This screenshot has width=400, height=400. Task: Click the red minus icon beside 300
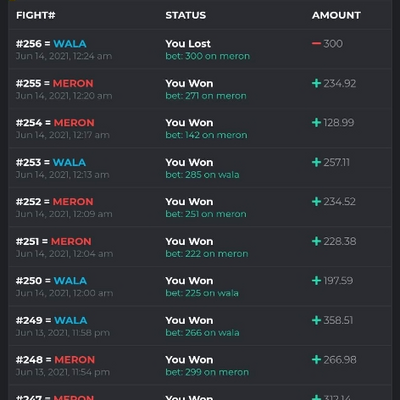[x=316, y=43]
